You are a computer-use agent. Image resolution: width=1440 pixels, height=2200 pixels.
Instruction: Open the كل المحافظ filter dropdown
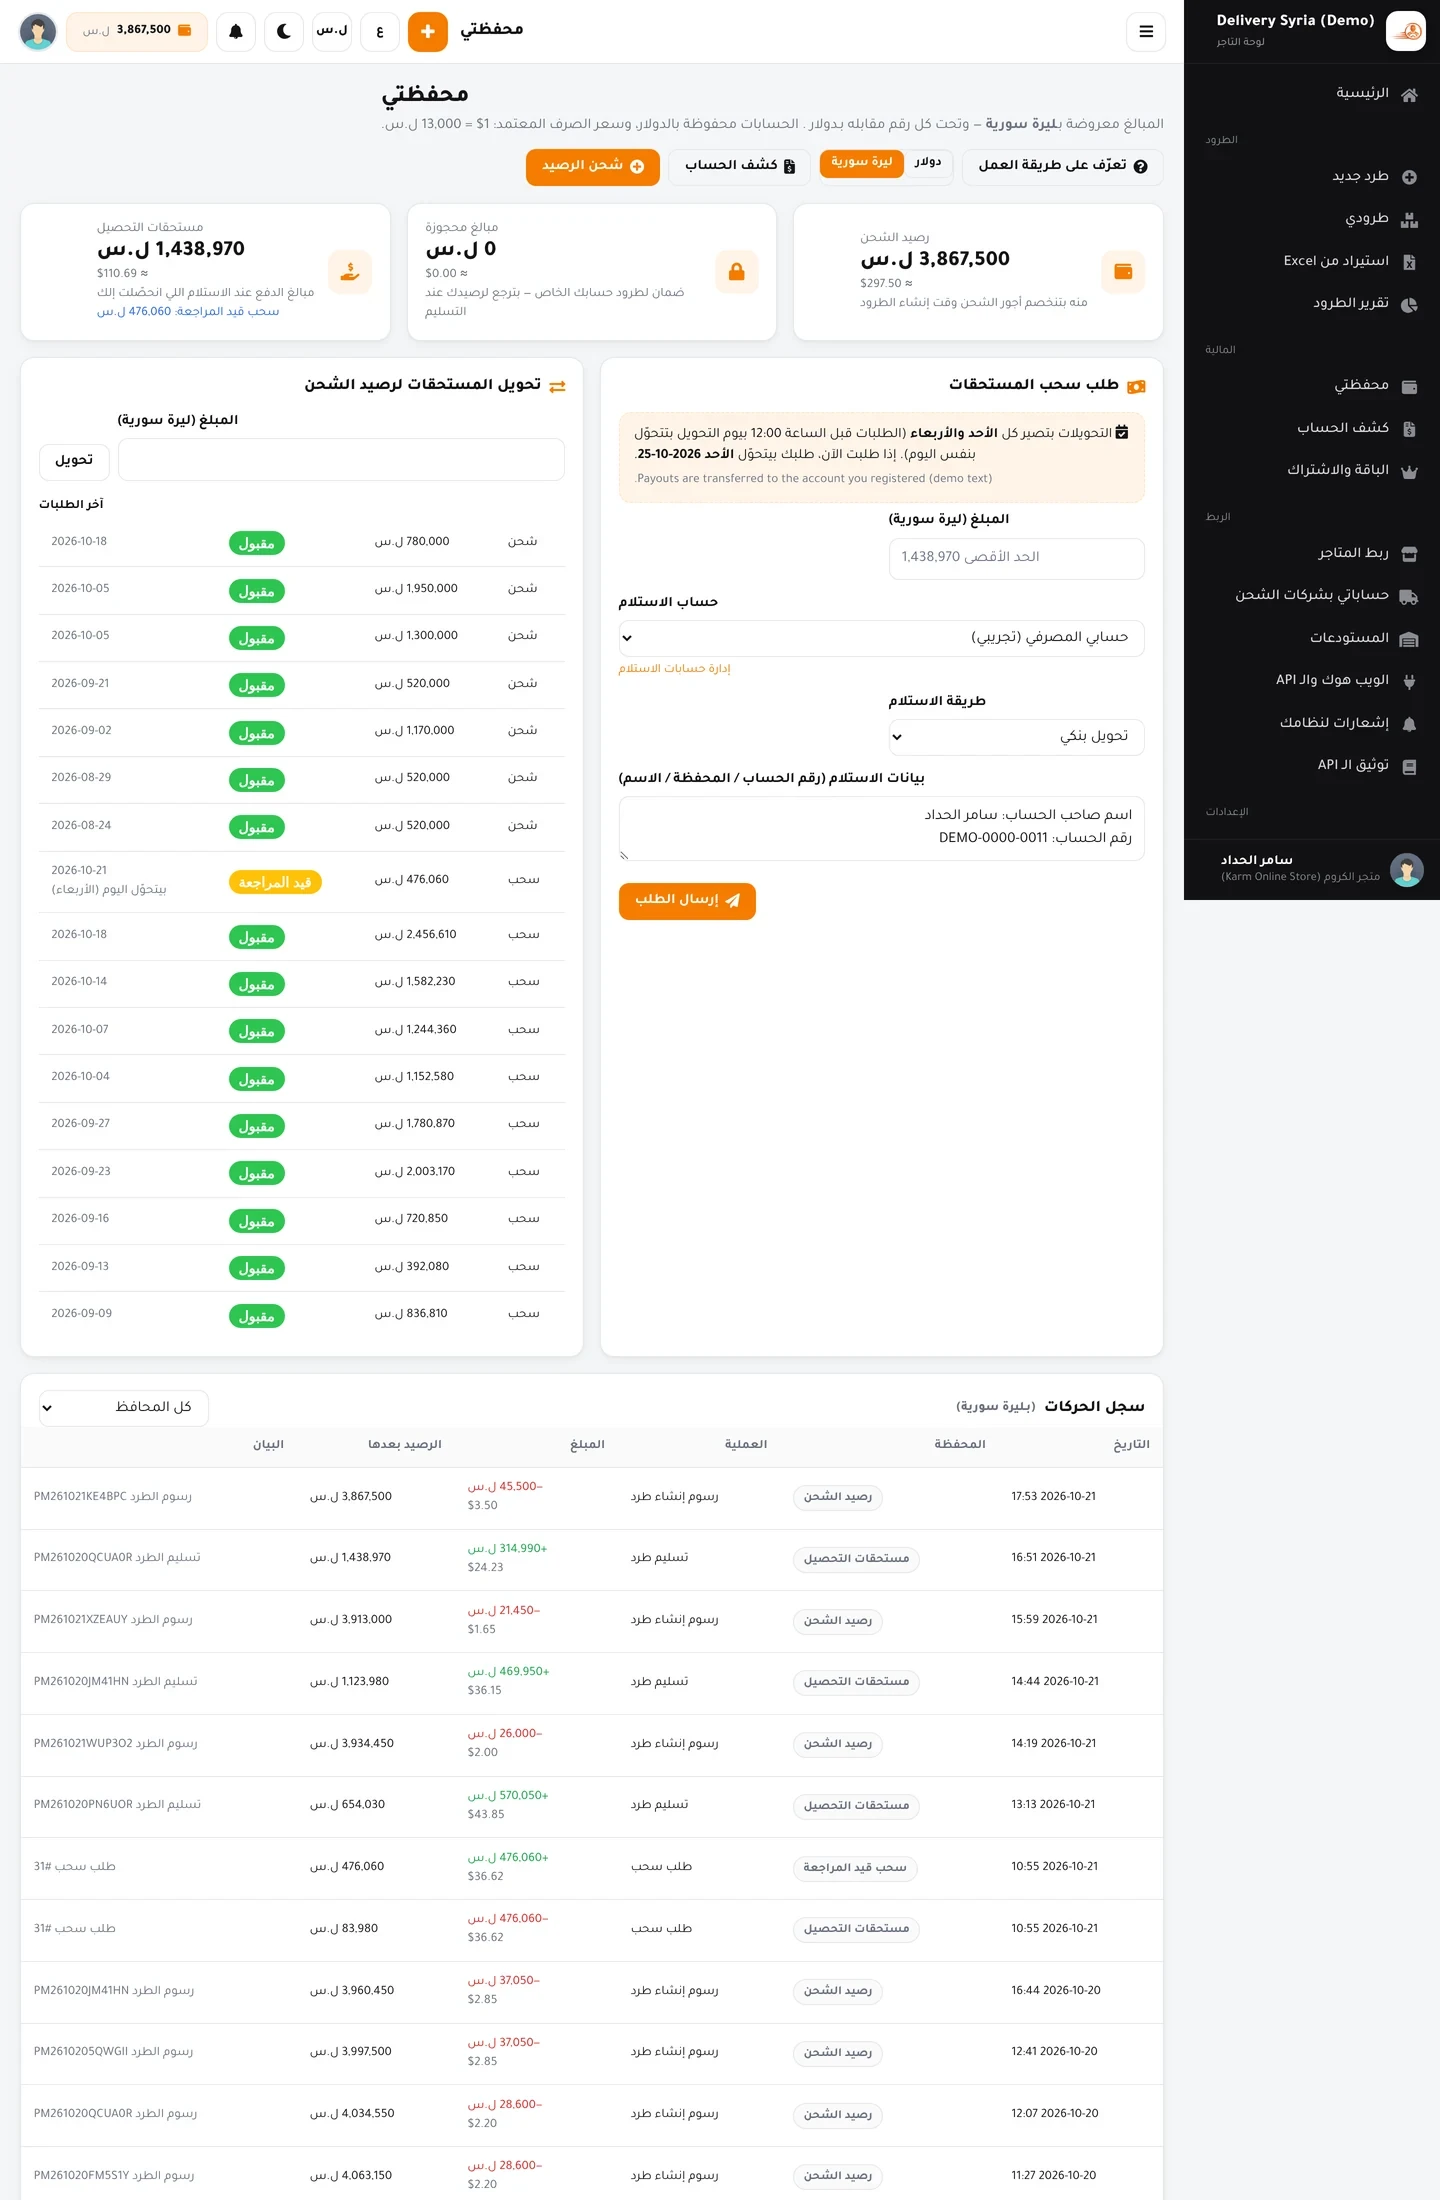(x=124, y=1407)
